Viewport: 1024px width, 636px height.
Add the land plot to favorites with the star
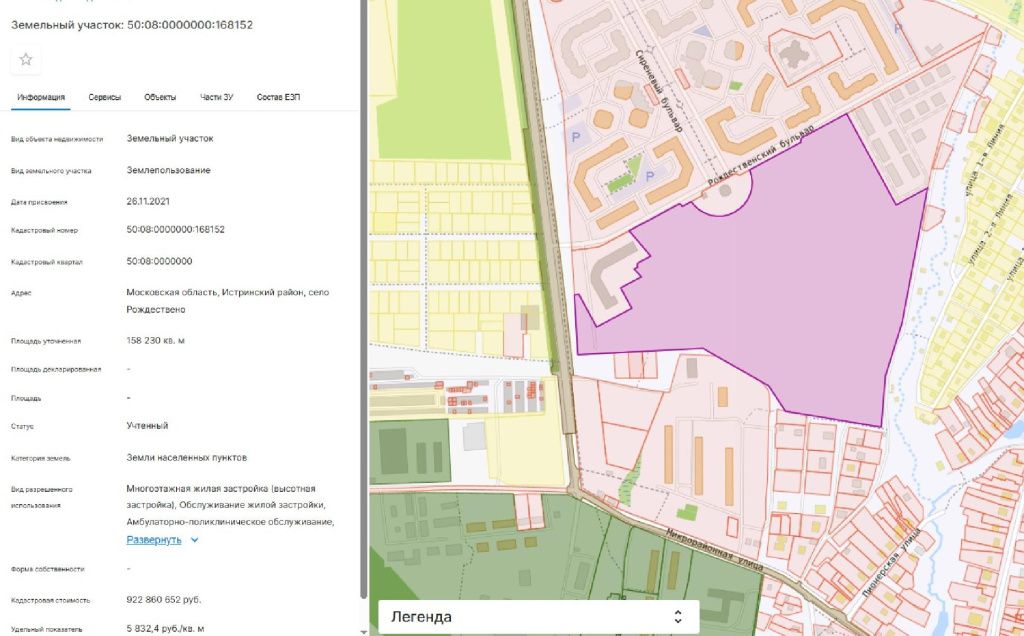pos(26,60)
